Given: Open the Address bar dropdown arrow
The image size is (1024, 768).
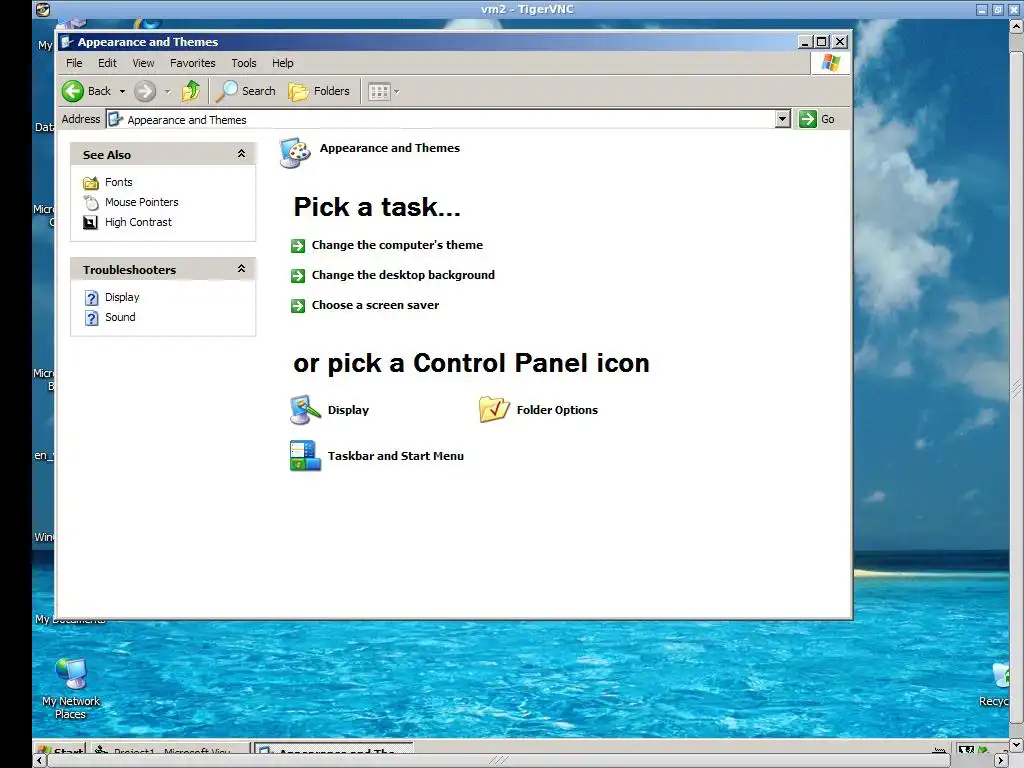Looking at the screenshot, I should tap(782, 119).
